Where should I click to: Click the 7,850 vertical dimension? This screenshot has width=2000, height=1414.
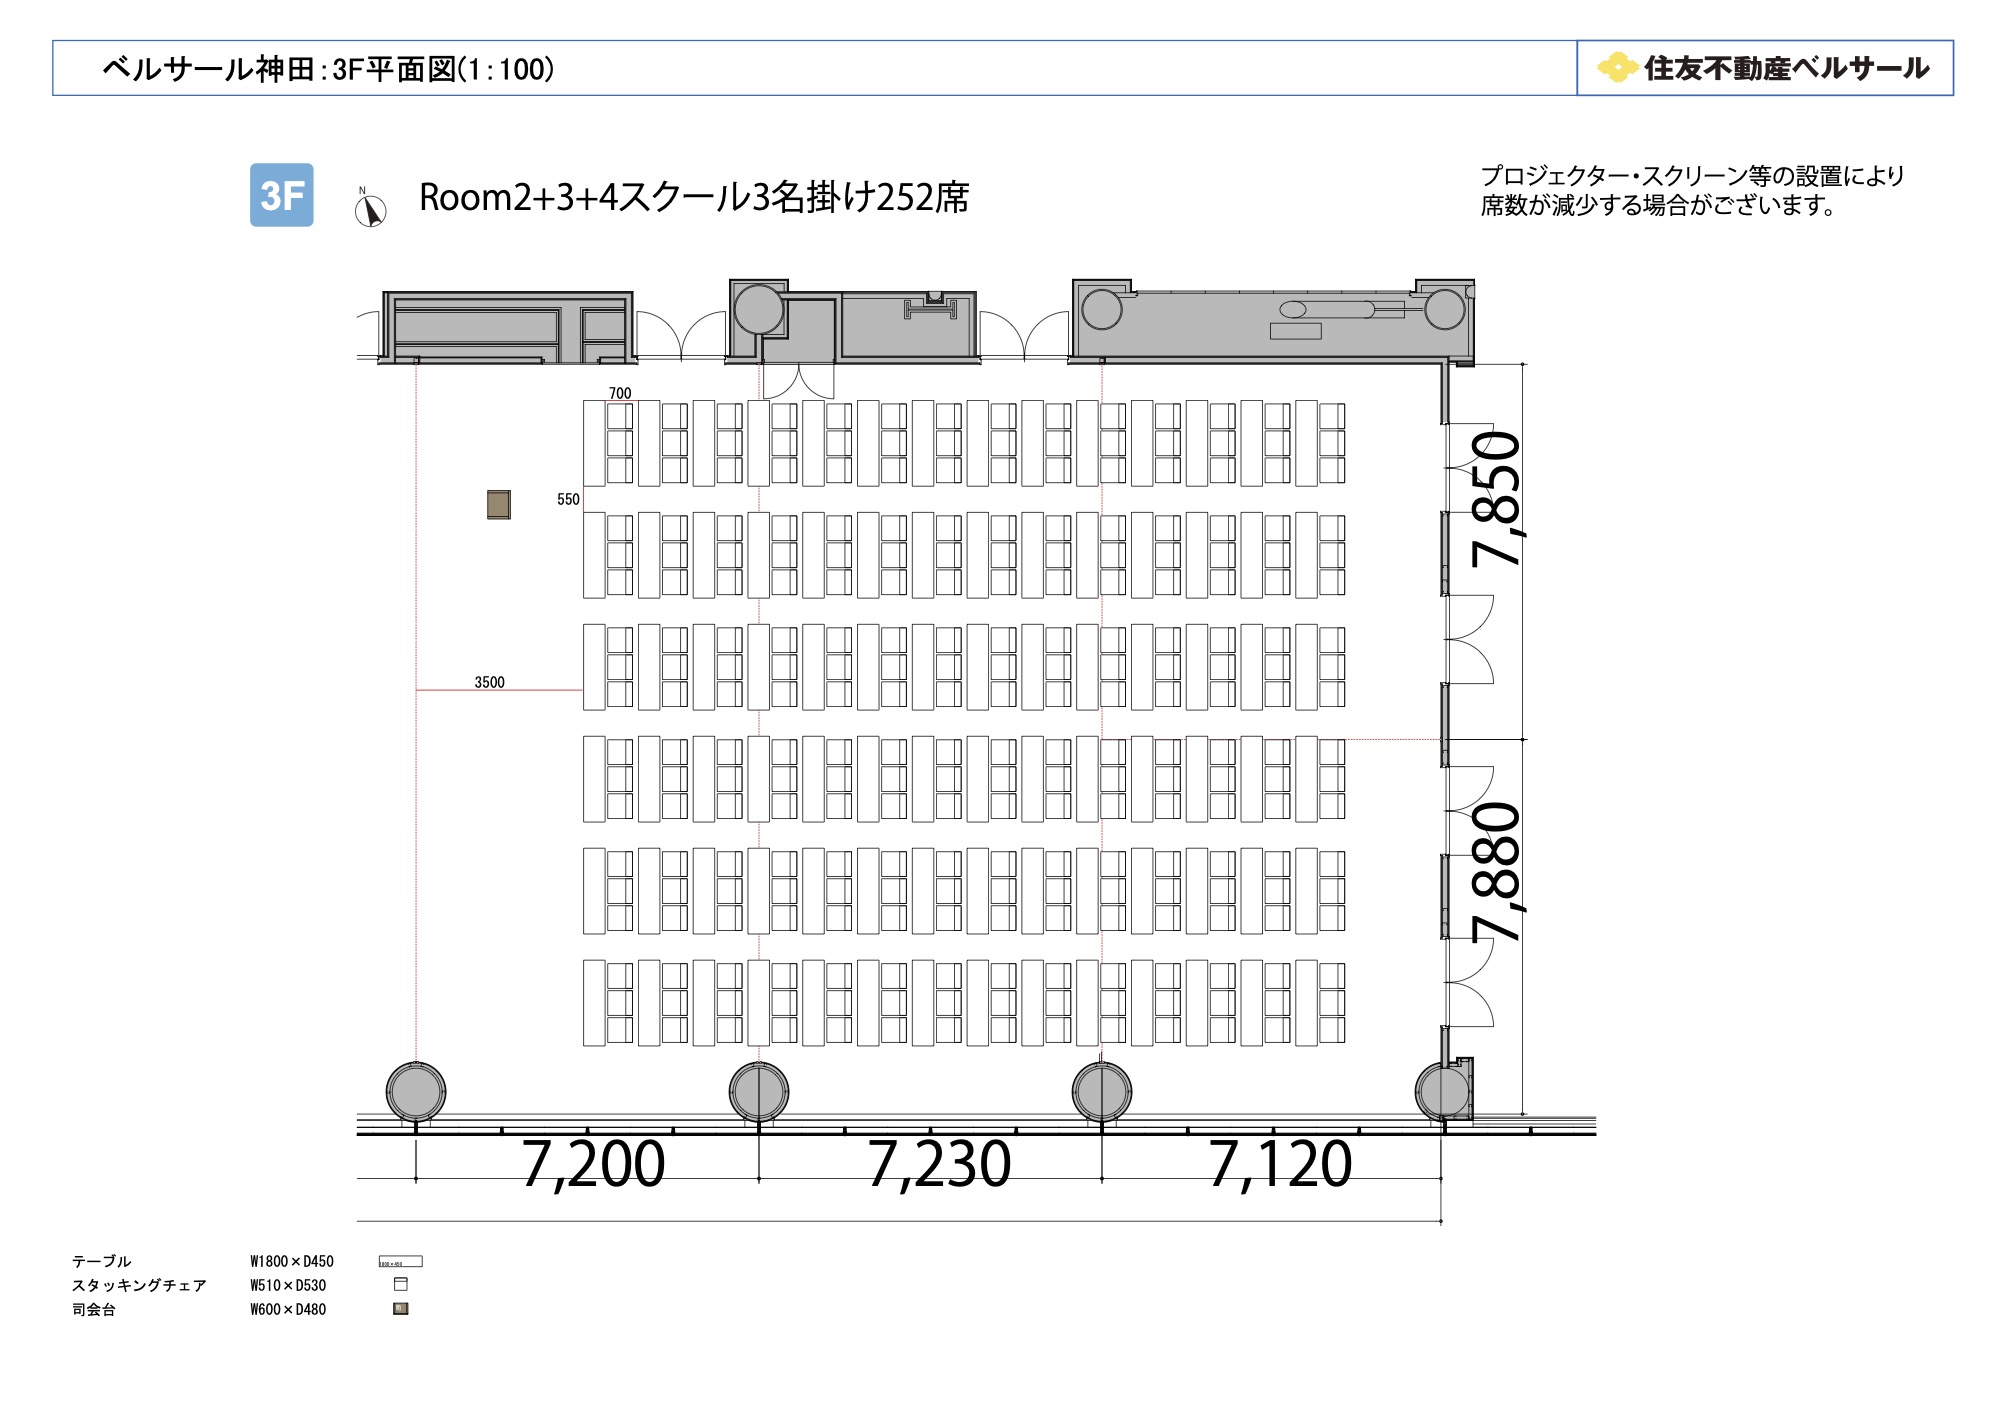(1497, 498)
